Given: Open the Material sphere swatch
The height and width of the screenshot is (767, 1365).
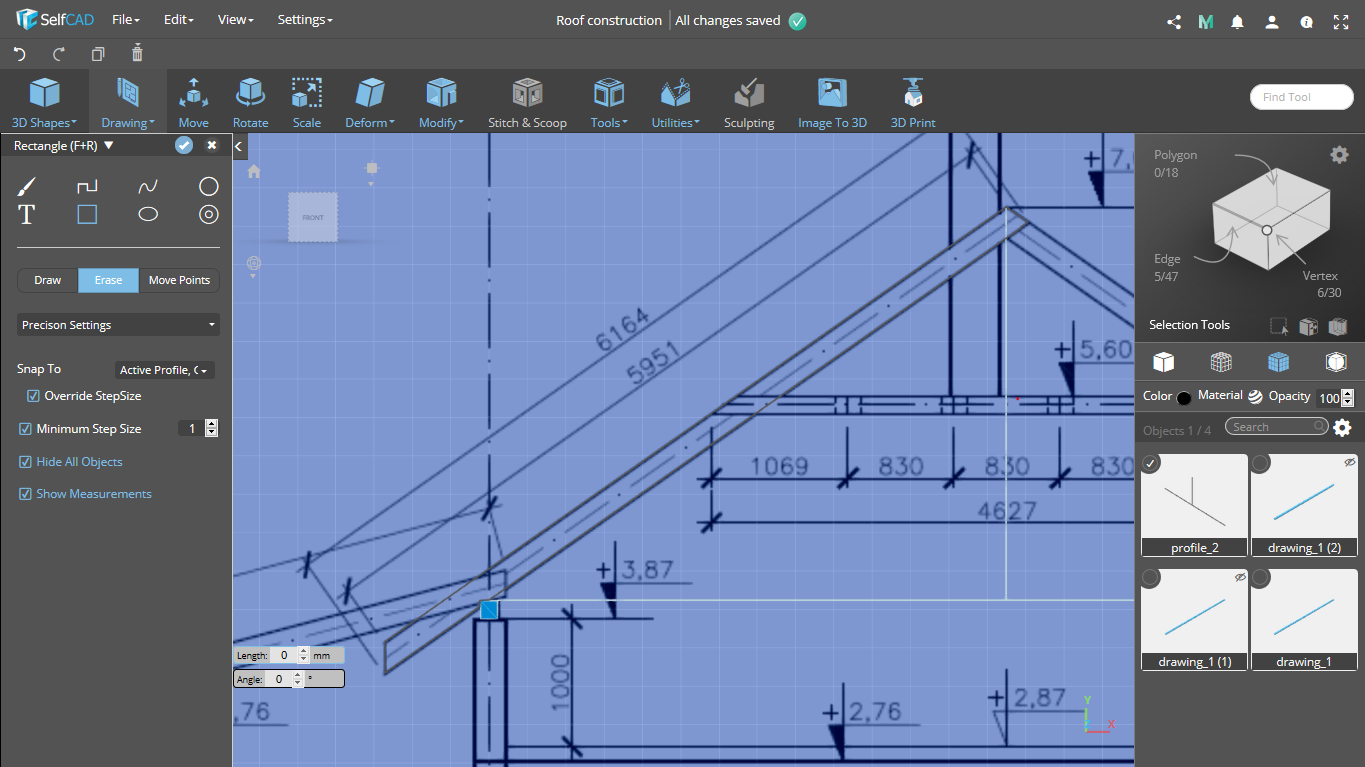Looking at the screenshot, I should 1255,397.
